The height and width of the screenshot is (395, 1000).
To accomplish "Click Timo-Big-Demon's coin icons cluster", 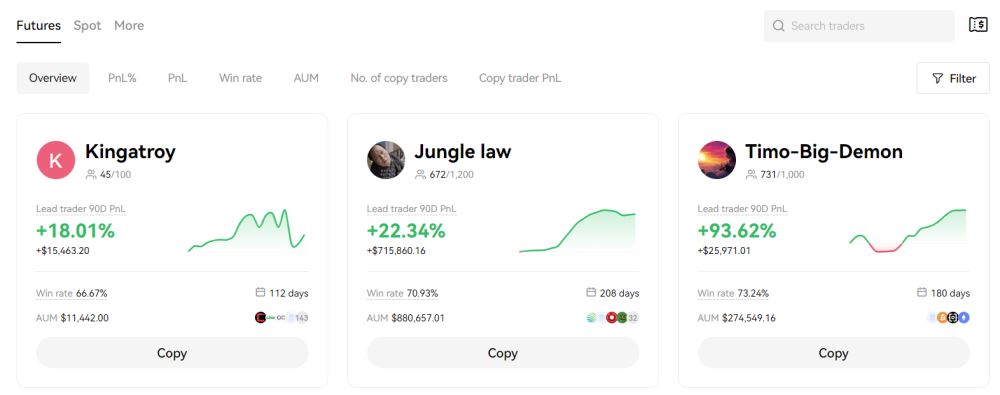I will (949, 318).
